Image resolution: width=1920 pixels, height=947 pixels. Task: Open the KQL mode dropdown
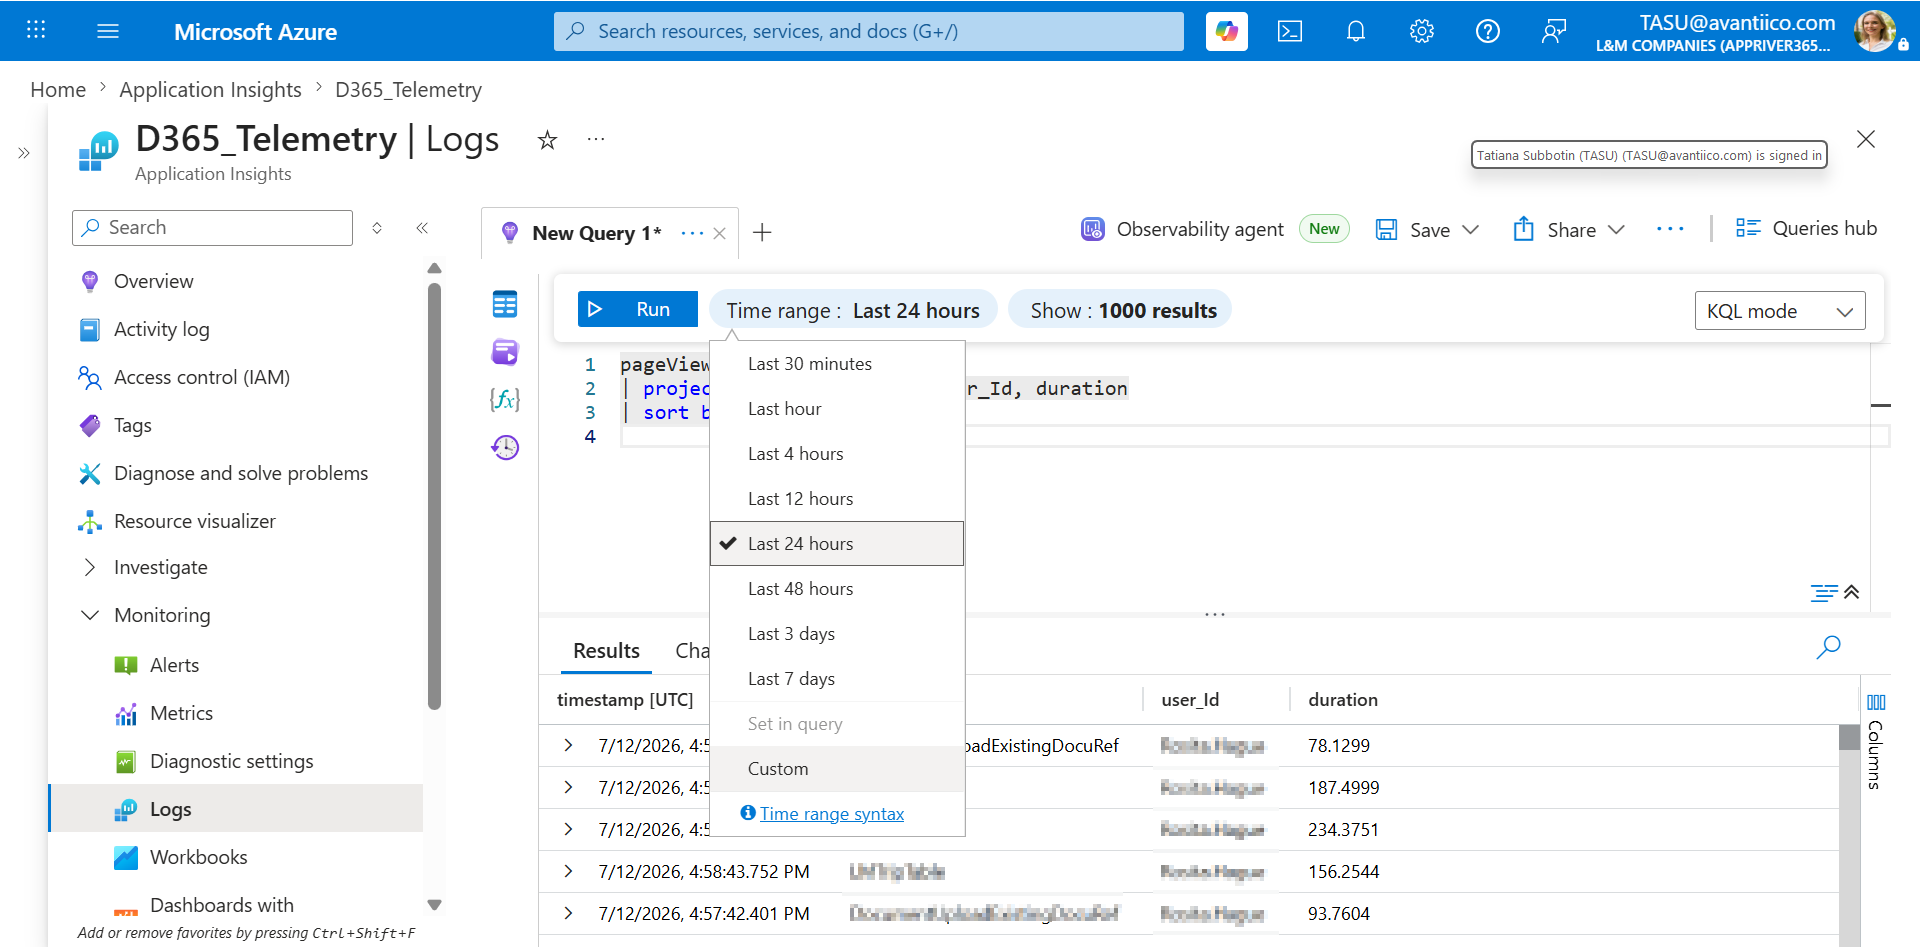pos(1780,311)
